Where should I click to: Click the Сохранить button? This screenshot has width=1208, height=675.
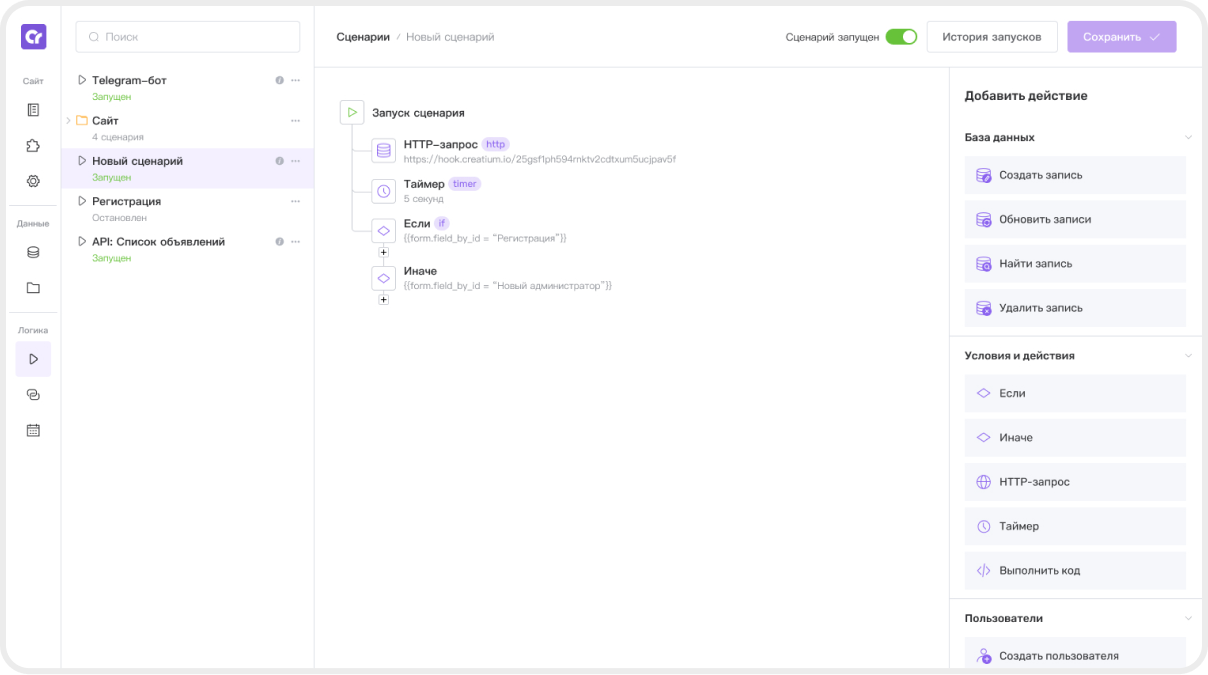coord(1121,37)
